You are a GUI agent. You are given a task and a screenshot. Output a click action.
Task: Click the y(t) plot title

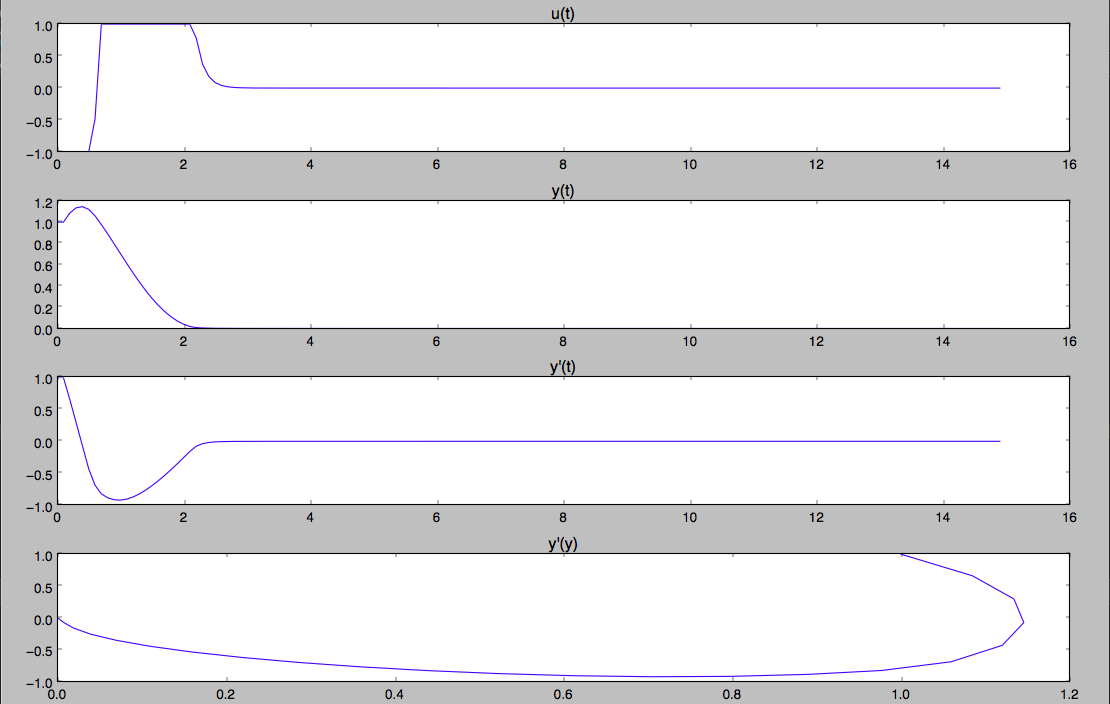pyautogui.click(x=563, y=191)
